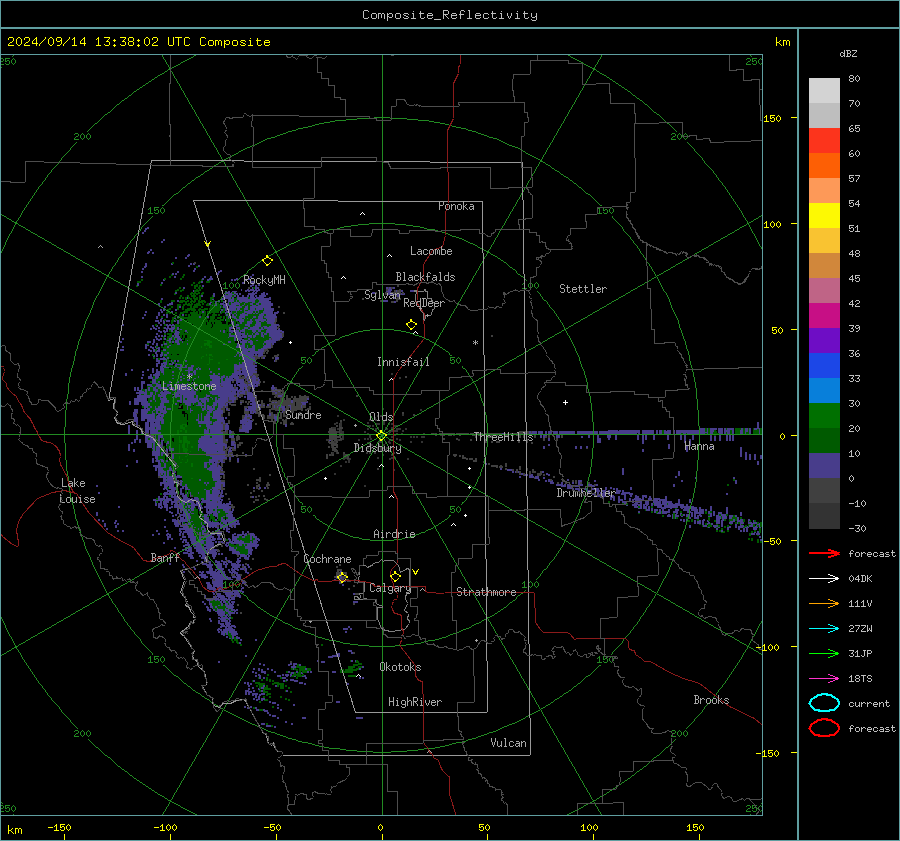Viewport: 900px width, 841px height.
Task: Click the royal blue 33-36 dBZ swatch
Action: pos(824,366)
